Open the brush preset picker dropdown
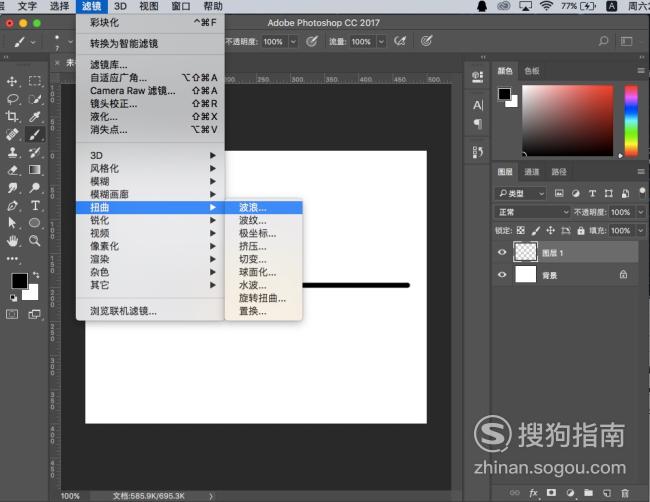Viewport: 650px width, 502px height. tap(70, 41)
